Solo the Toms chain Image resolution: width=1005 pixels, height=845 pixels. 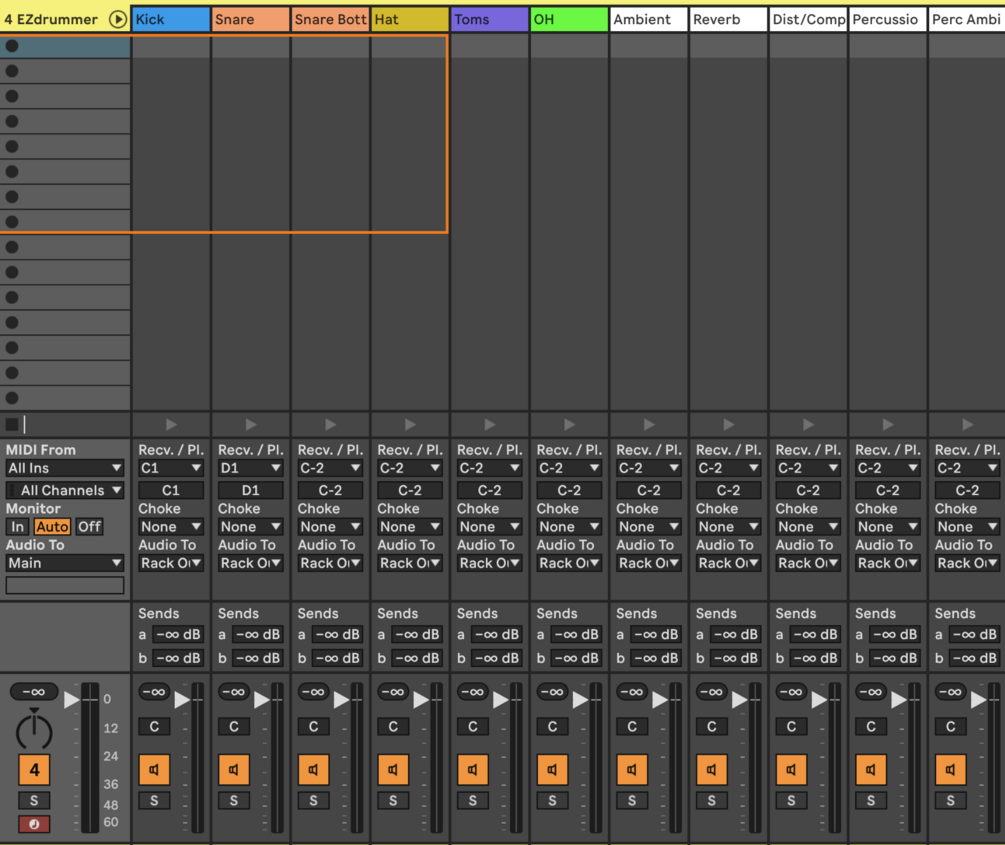point(472,800)
